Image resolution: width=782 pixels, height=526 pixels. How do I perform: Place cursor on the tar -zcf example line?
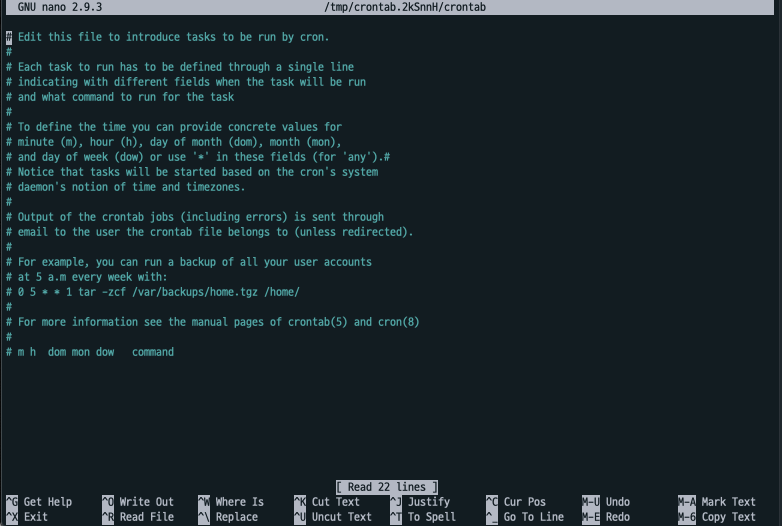(153, 292)
